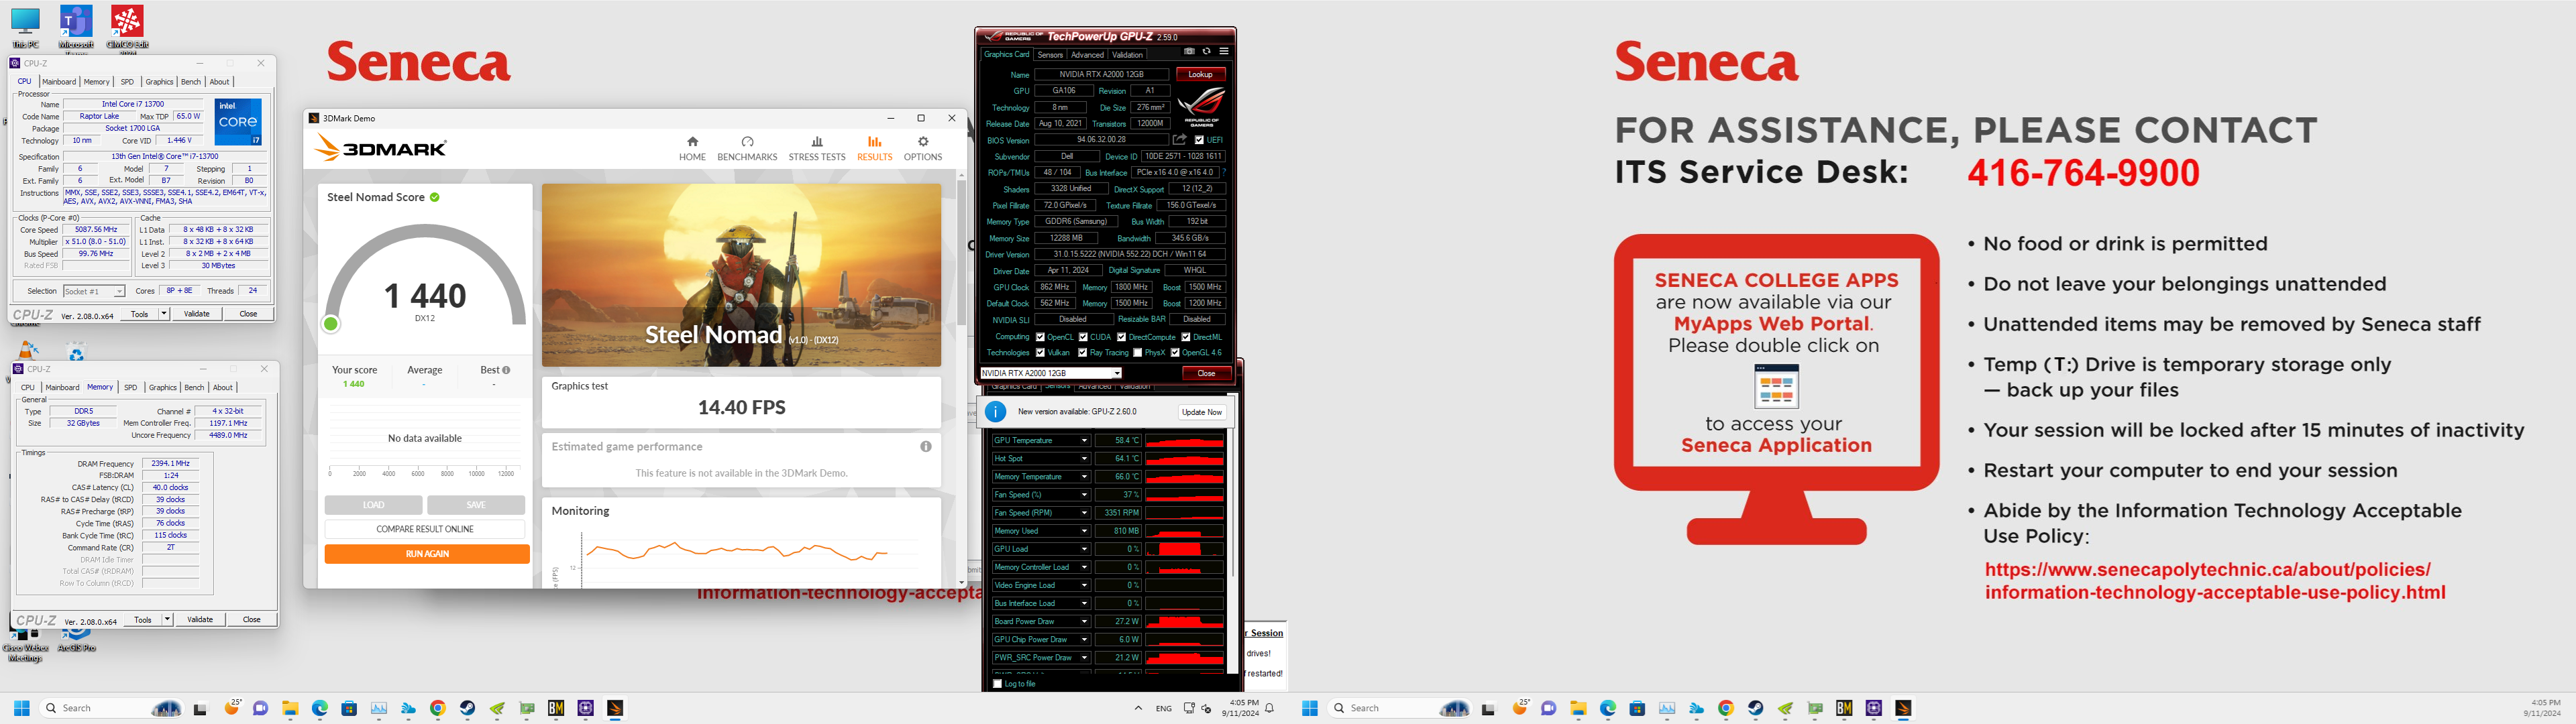Toggle UEFI checkbox in GPU-Z

(1199, 140)
